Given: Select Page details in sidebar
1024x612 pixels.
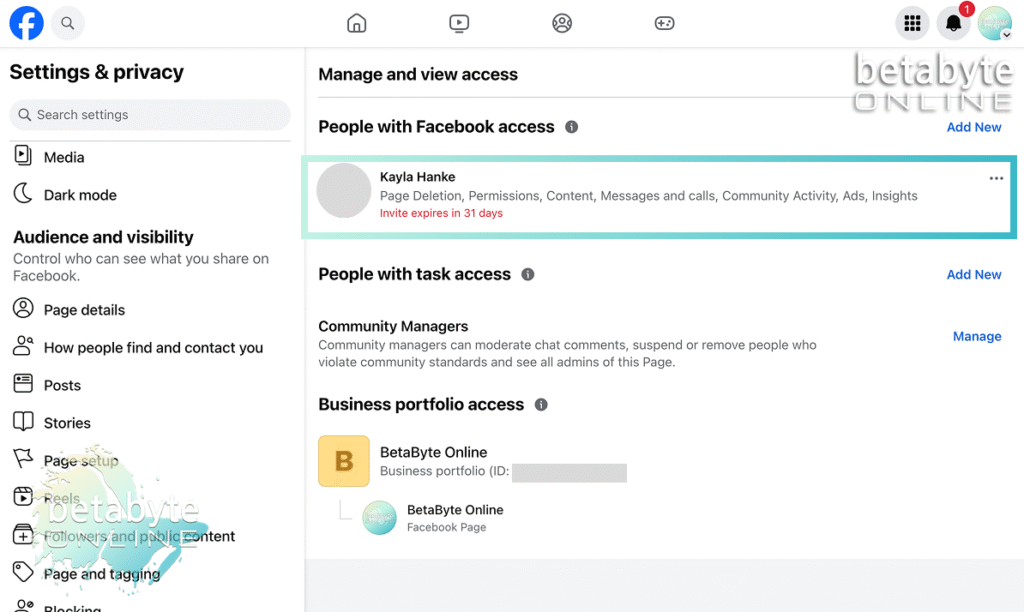Looking at the screenshot, I should coord(84,310).
